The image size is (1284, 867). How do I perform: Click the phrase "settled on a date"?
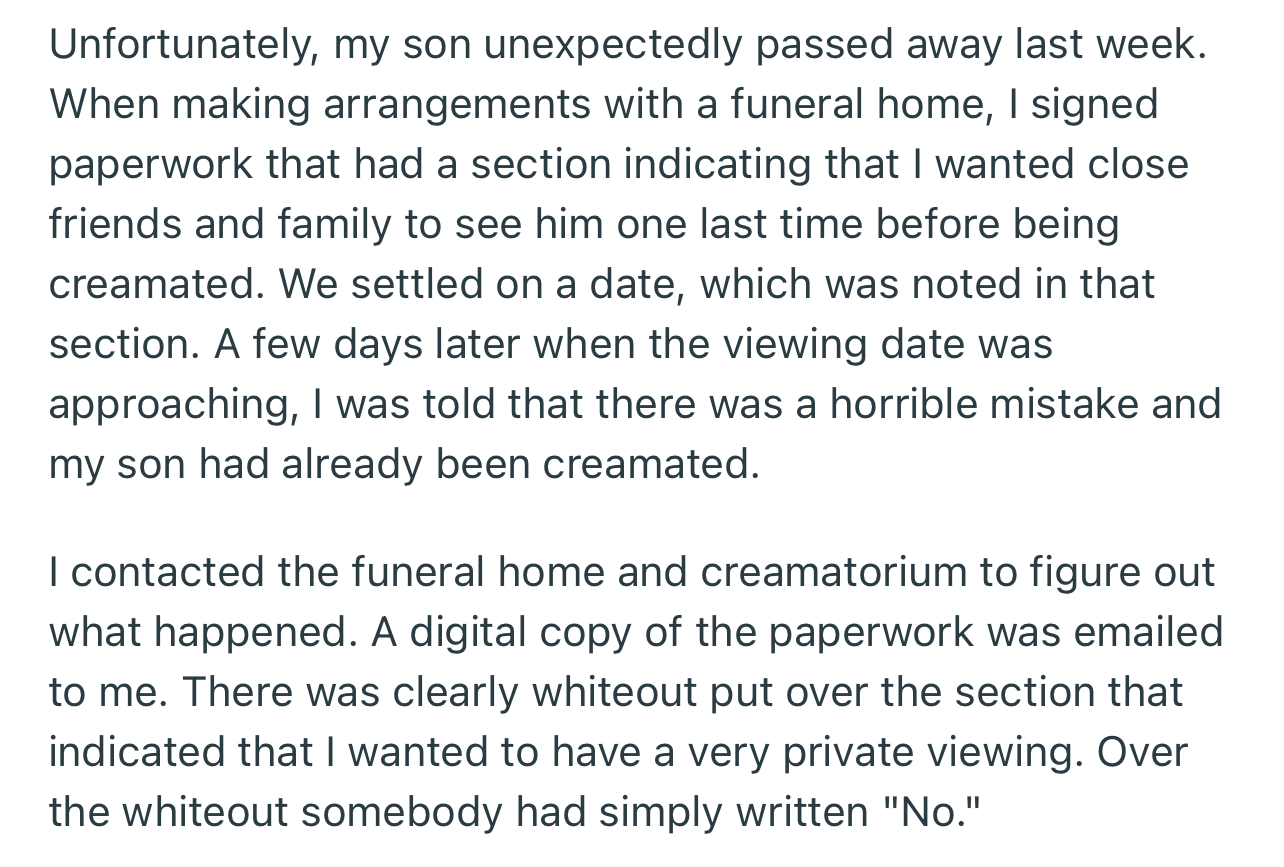[516, 284]
